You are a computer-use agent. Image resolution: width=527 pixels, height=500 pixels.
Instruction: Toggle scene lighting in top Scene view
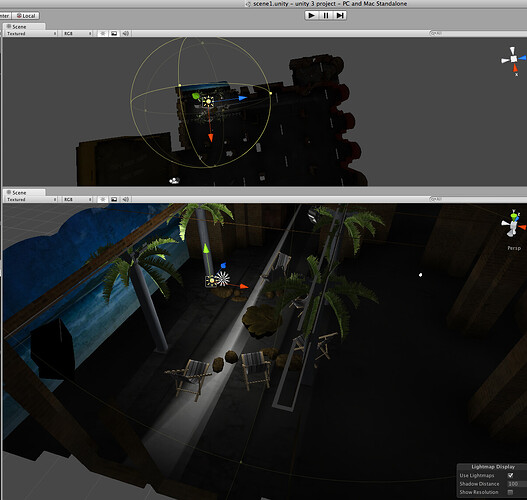[x=103, y=34]
